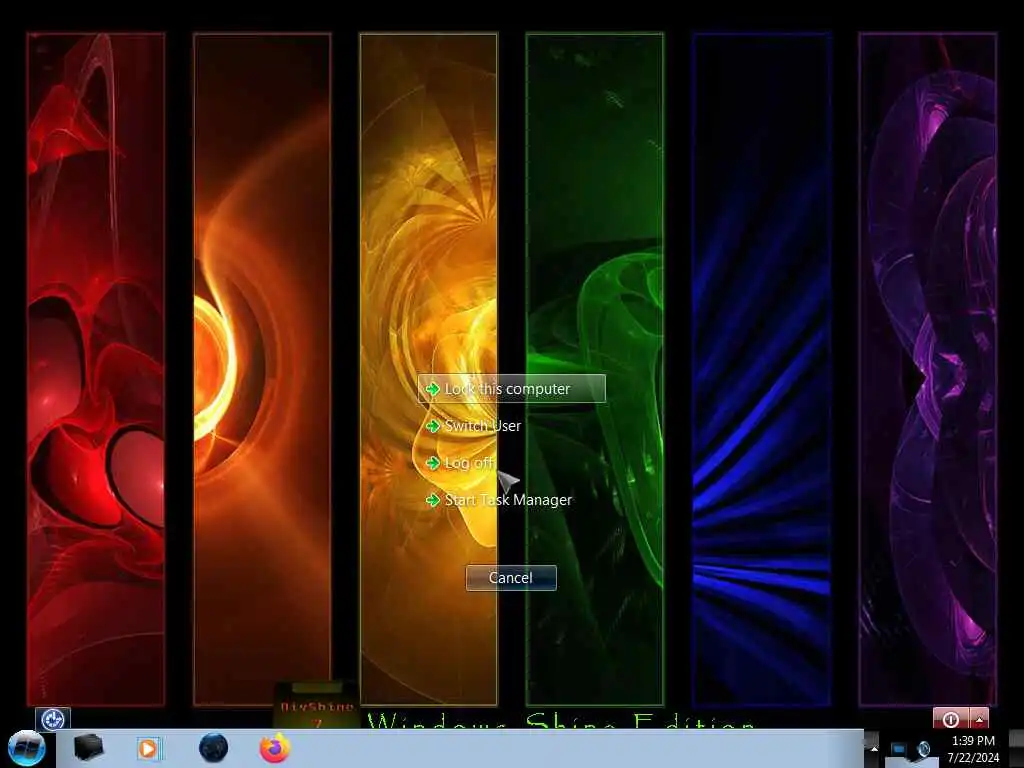Click green arrow beside Lock this computer

click(432, 389)
